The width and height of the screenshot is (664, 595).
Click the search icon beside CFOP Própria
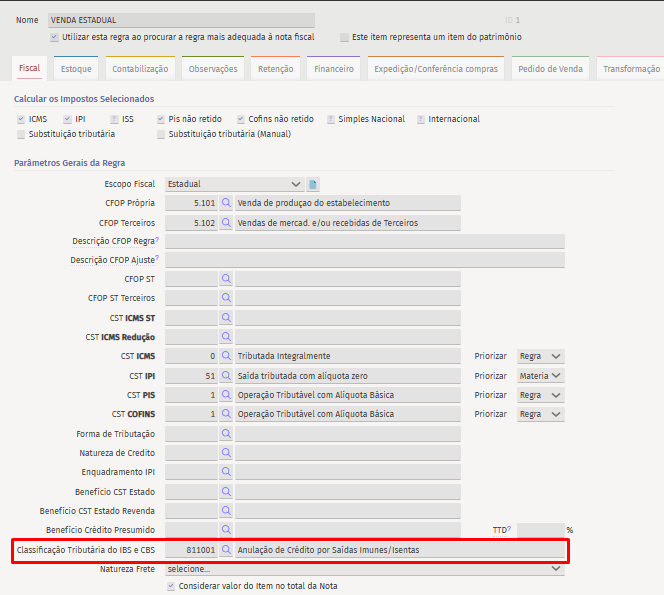pyautogui.click(x=226, y=203)
